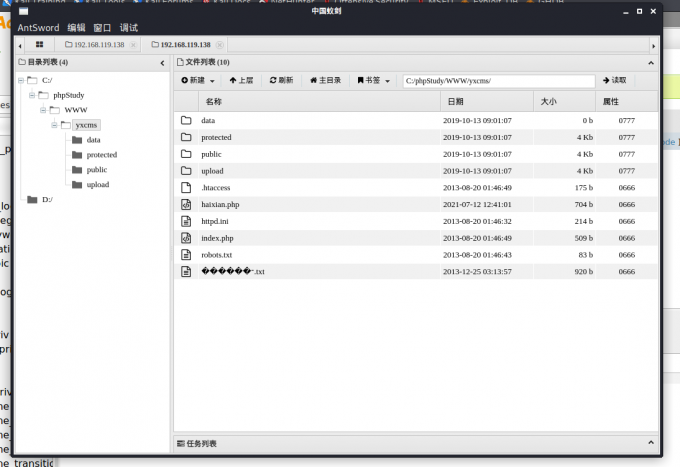
Task: Select robots.txt file name
Action: point(217,255)
